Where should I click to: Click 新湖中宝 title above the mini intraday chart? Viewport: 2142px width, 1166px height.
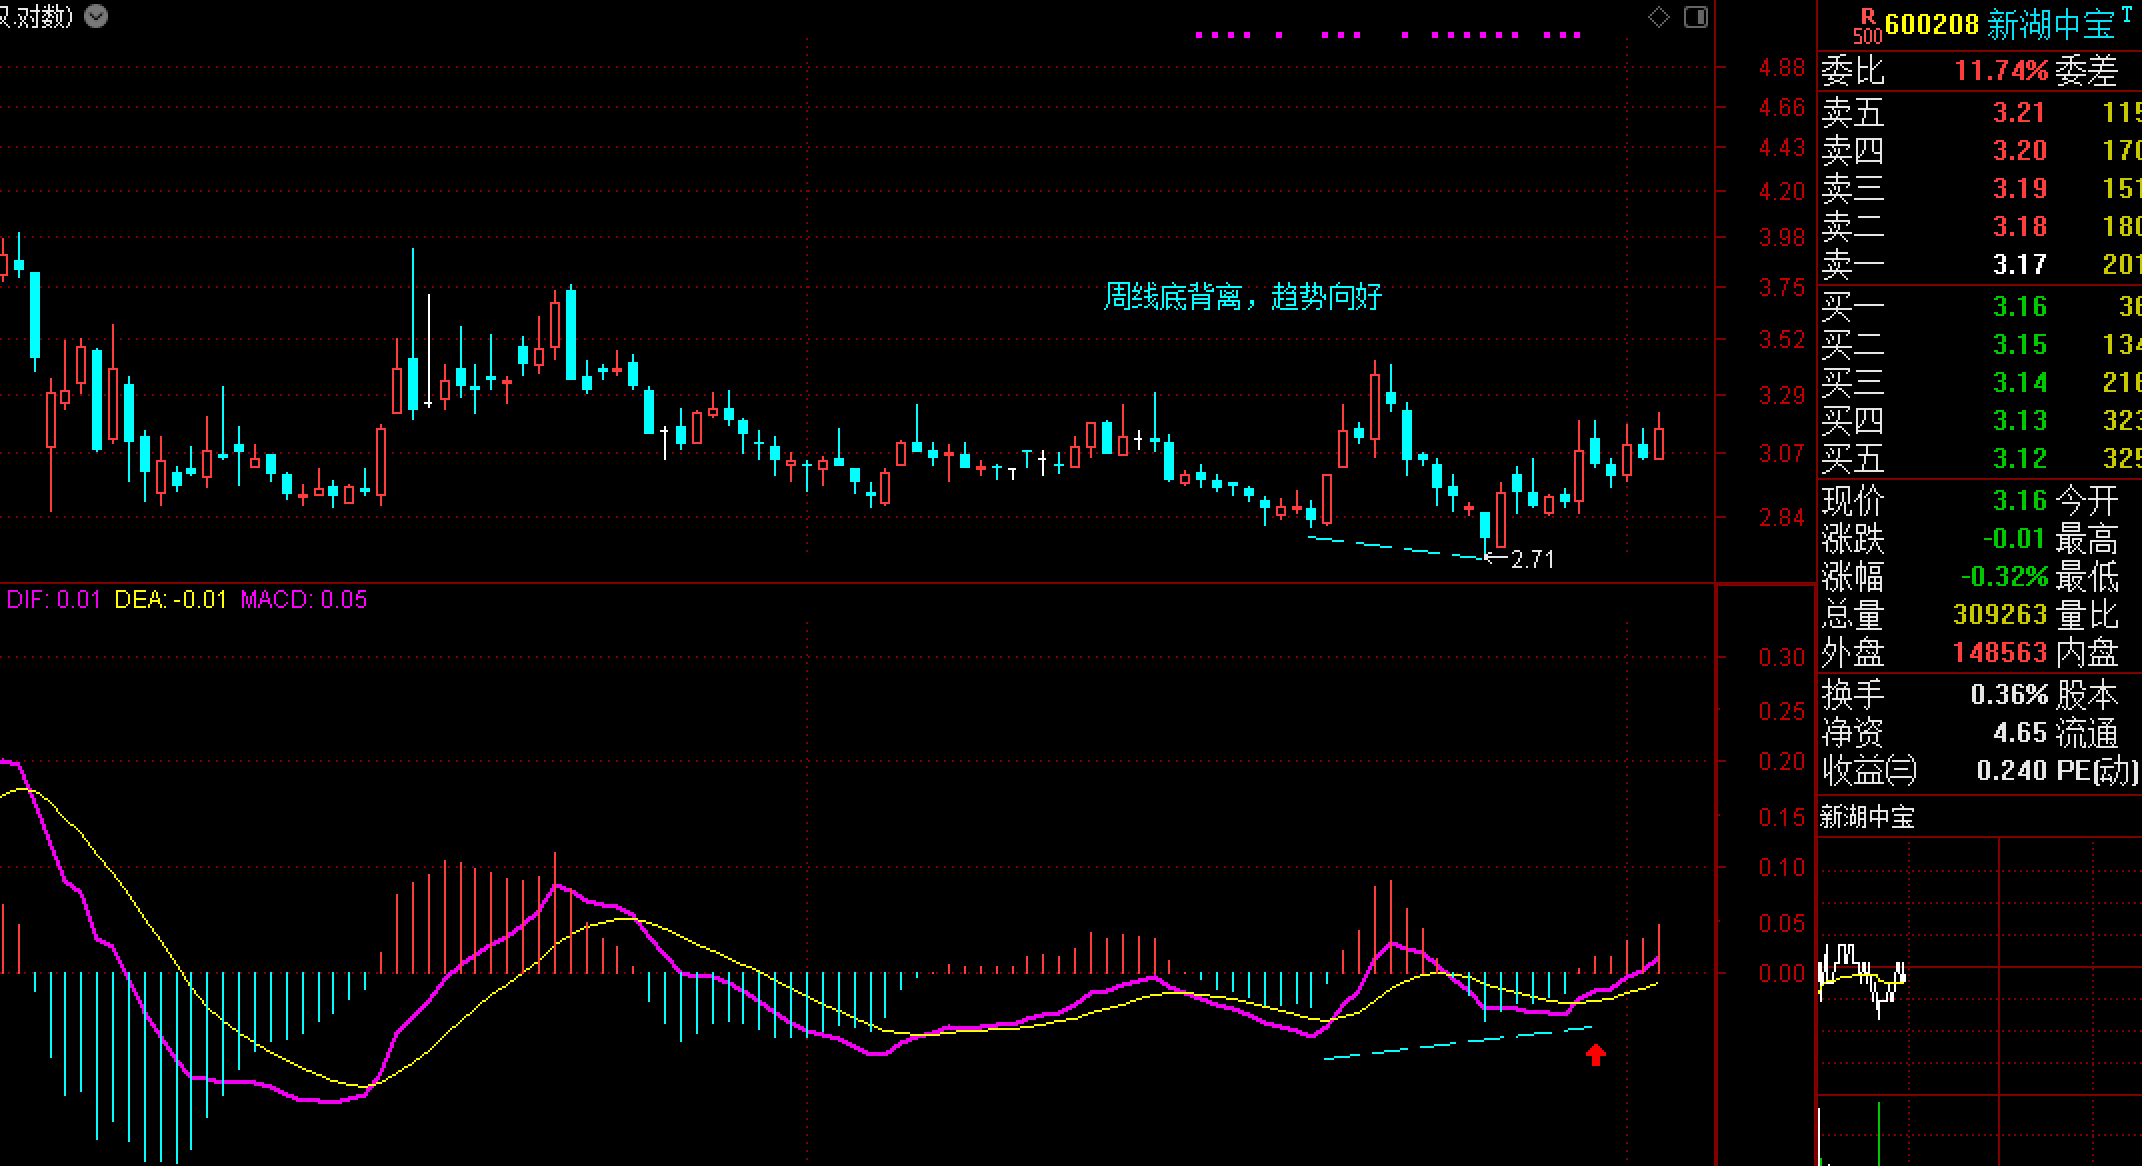(x=1866, y=817)
